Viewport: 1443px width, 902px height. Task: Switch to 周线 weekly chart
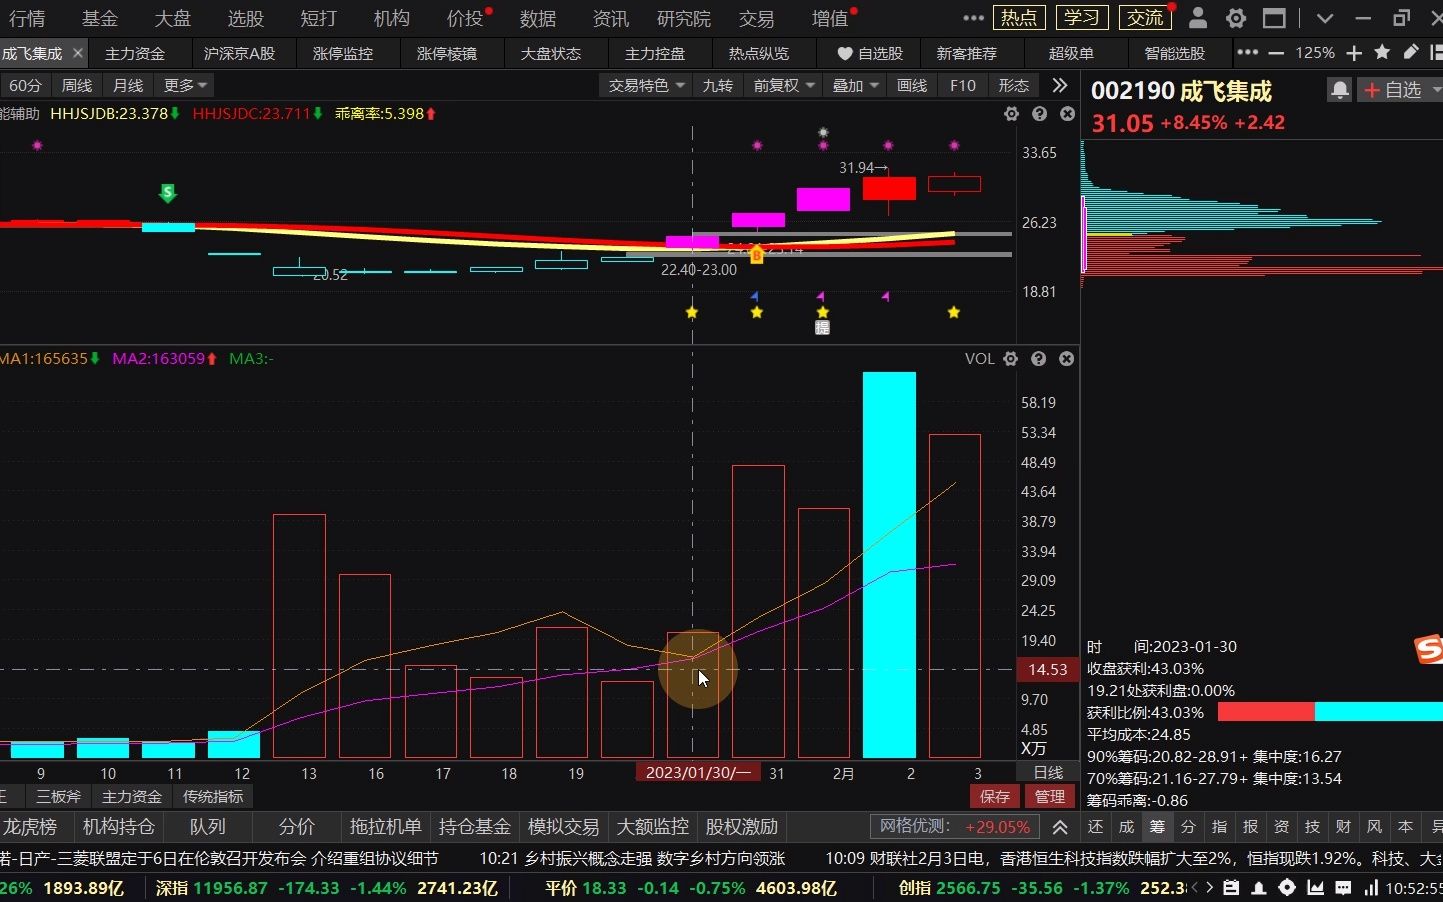[76, 85]
